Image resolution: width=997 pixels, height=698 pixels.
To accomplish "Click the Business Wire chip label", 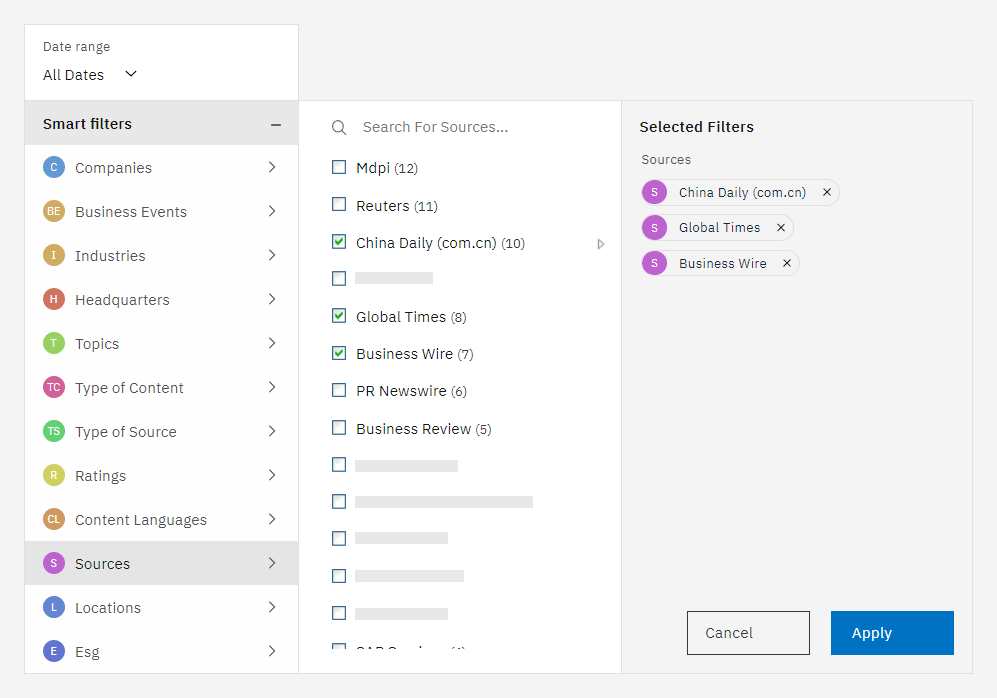I will [722, 263].
